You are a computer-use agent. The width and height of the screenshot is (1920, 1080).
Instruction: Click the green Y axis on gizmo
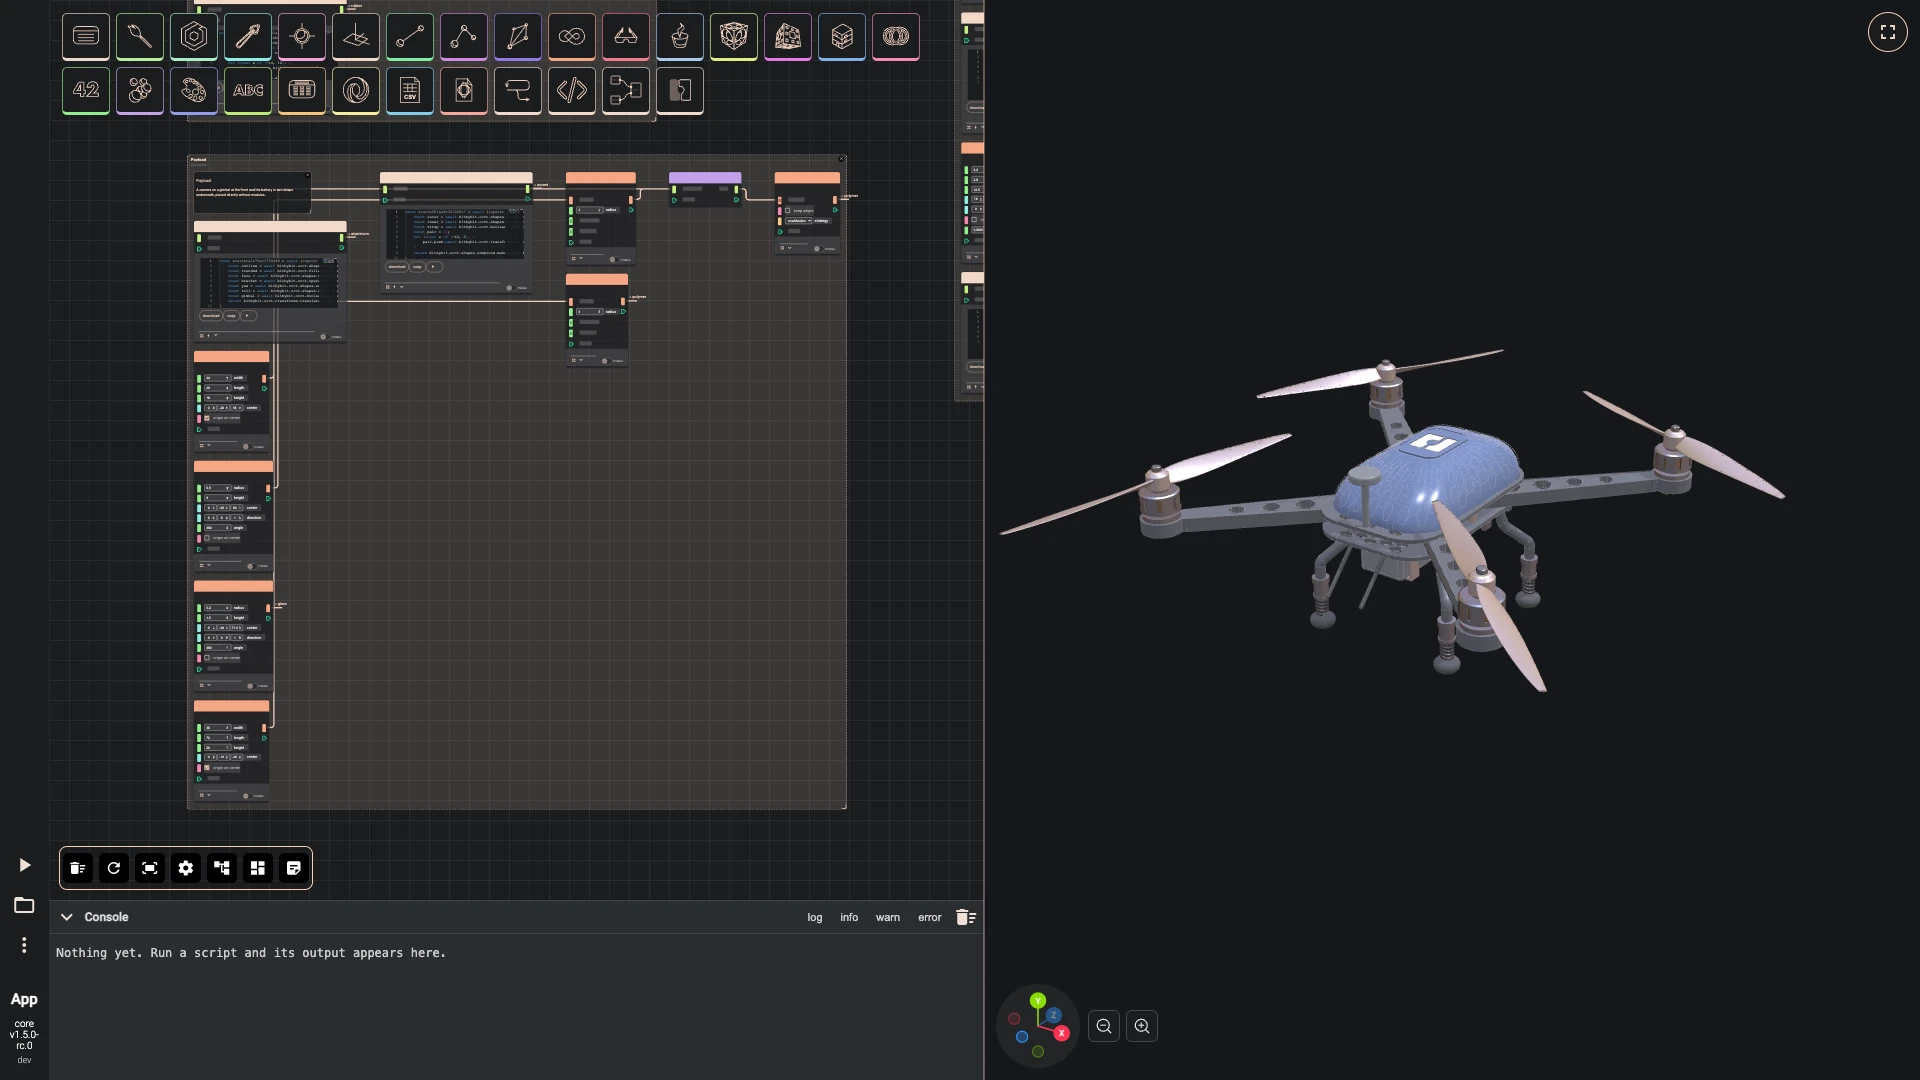(1038, 1000)
